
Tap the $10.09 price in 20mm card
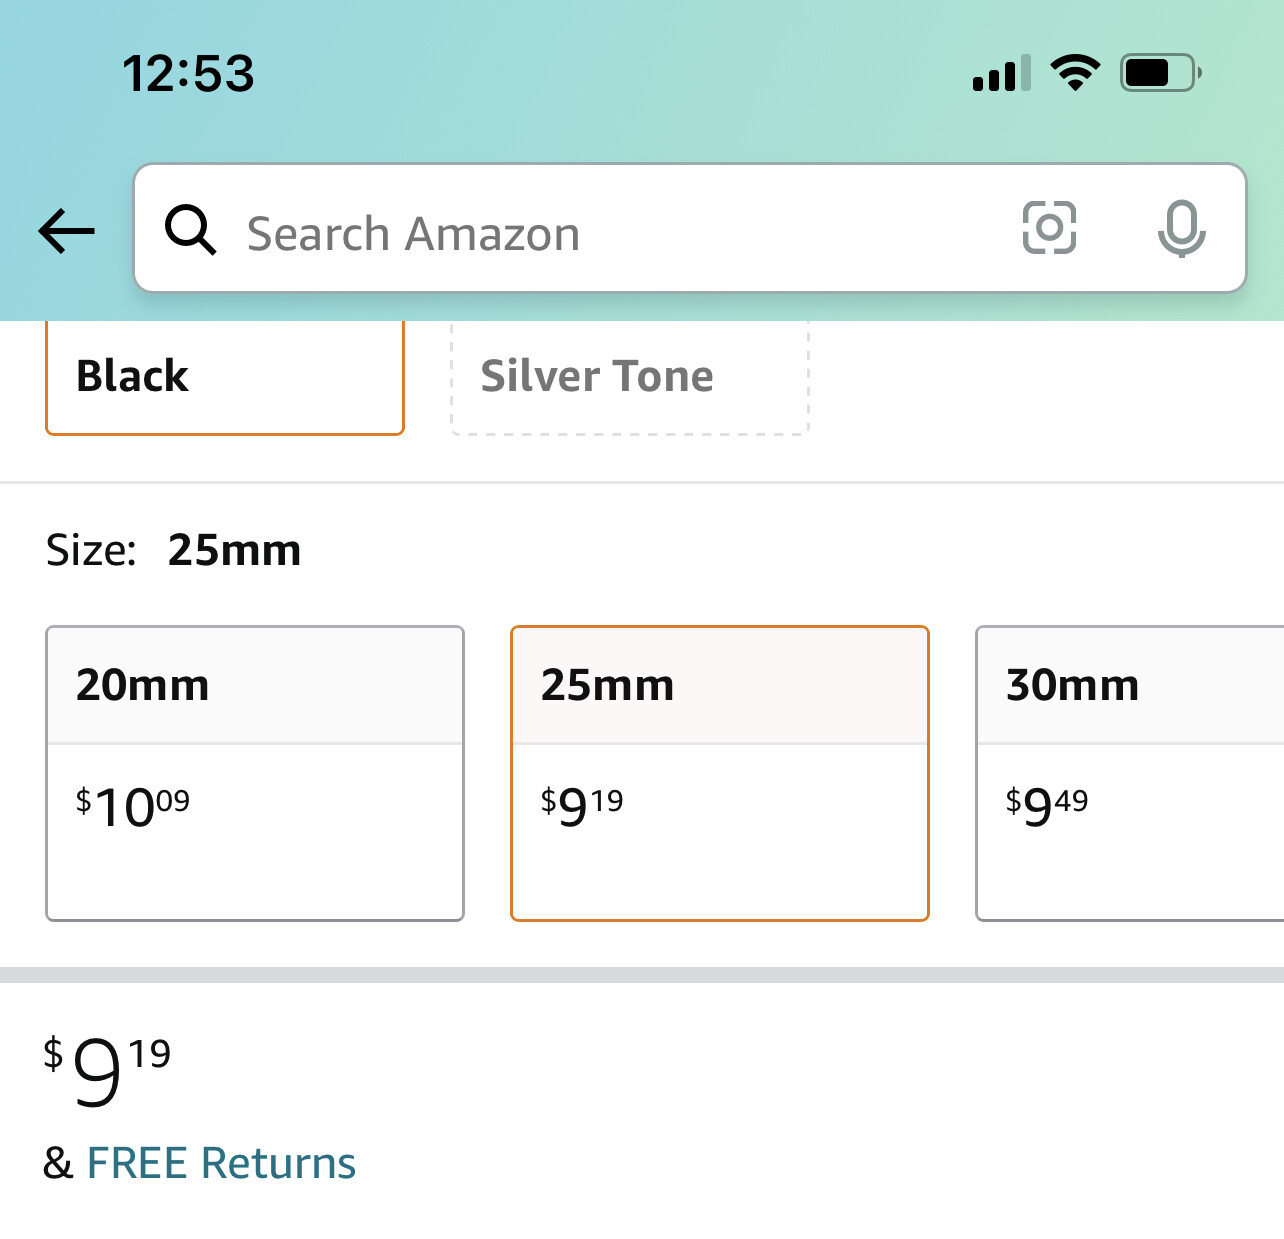133,806
